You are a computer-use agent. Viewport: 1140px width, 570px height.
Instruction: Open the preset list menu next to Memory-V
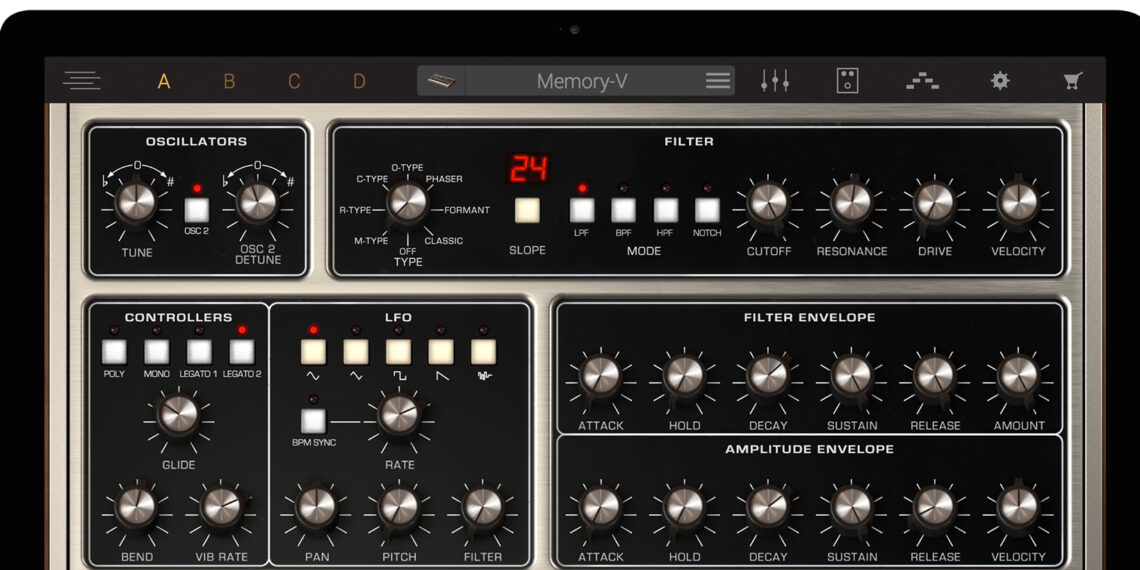coord(718,81)
